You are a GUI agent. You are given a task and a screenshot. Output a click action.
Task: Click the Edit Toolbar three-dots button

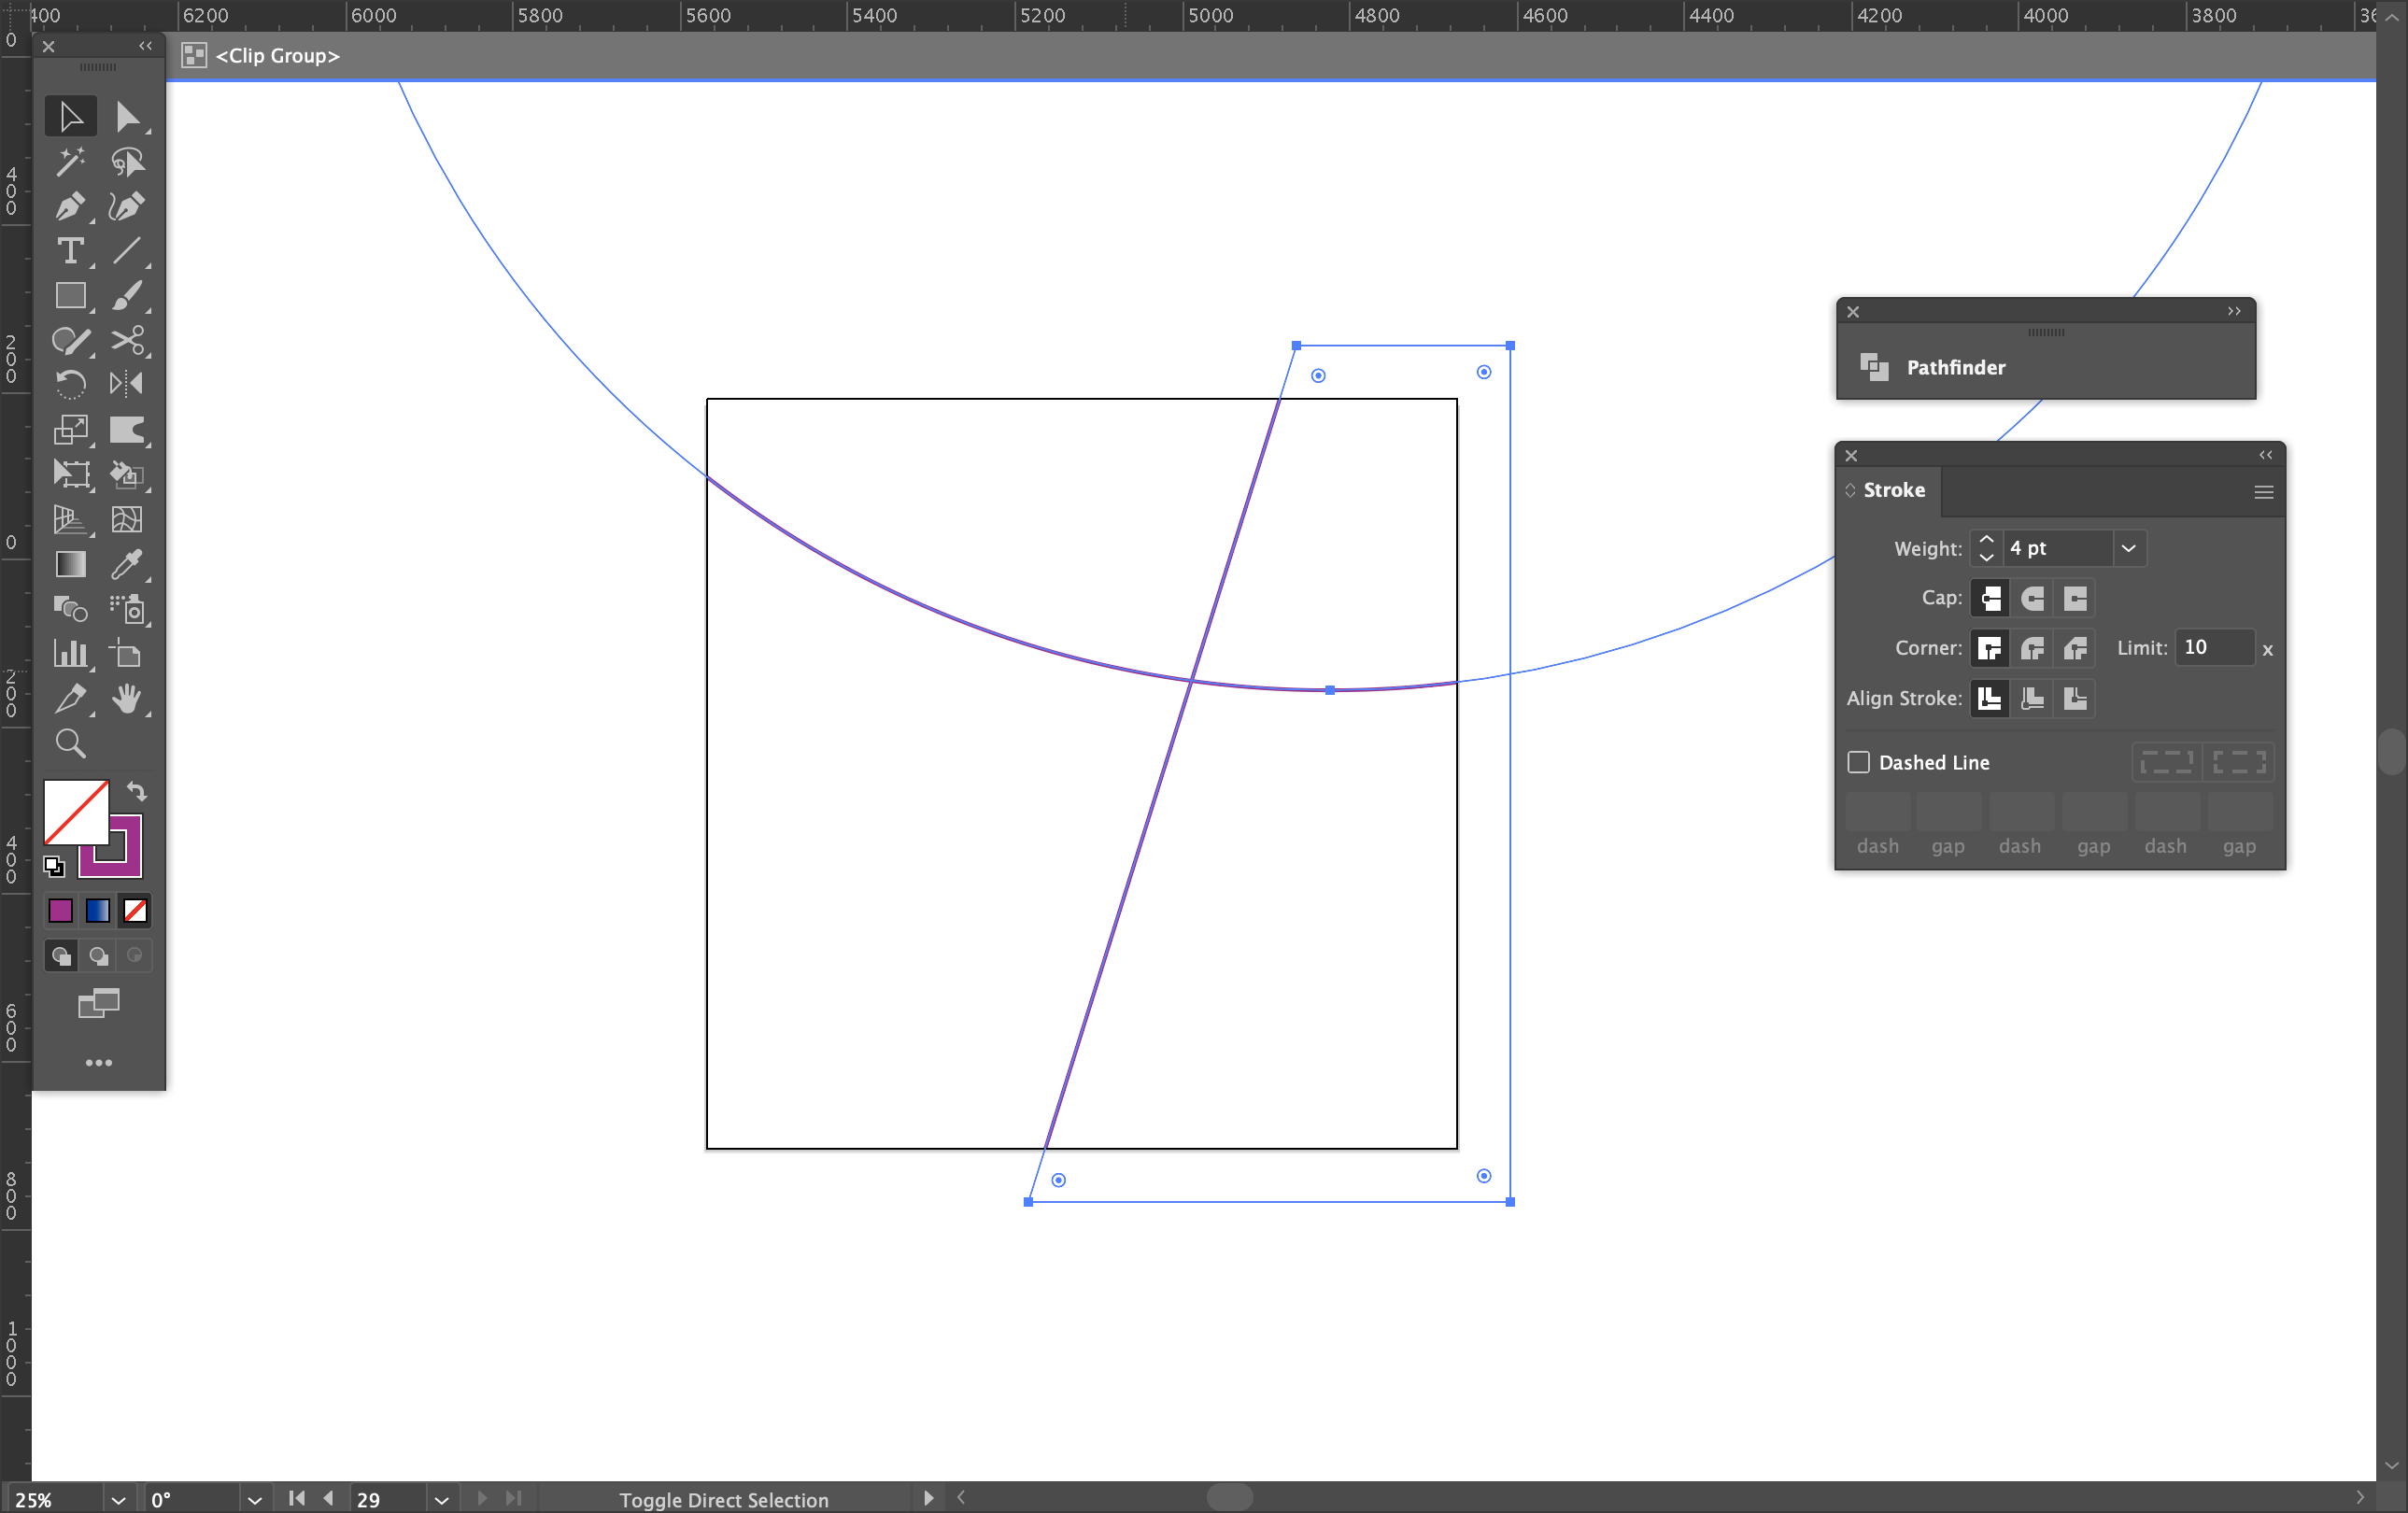pos(99,1062)
